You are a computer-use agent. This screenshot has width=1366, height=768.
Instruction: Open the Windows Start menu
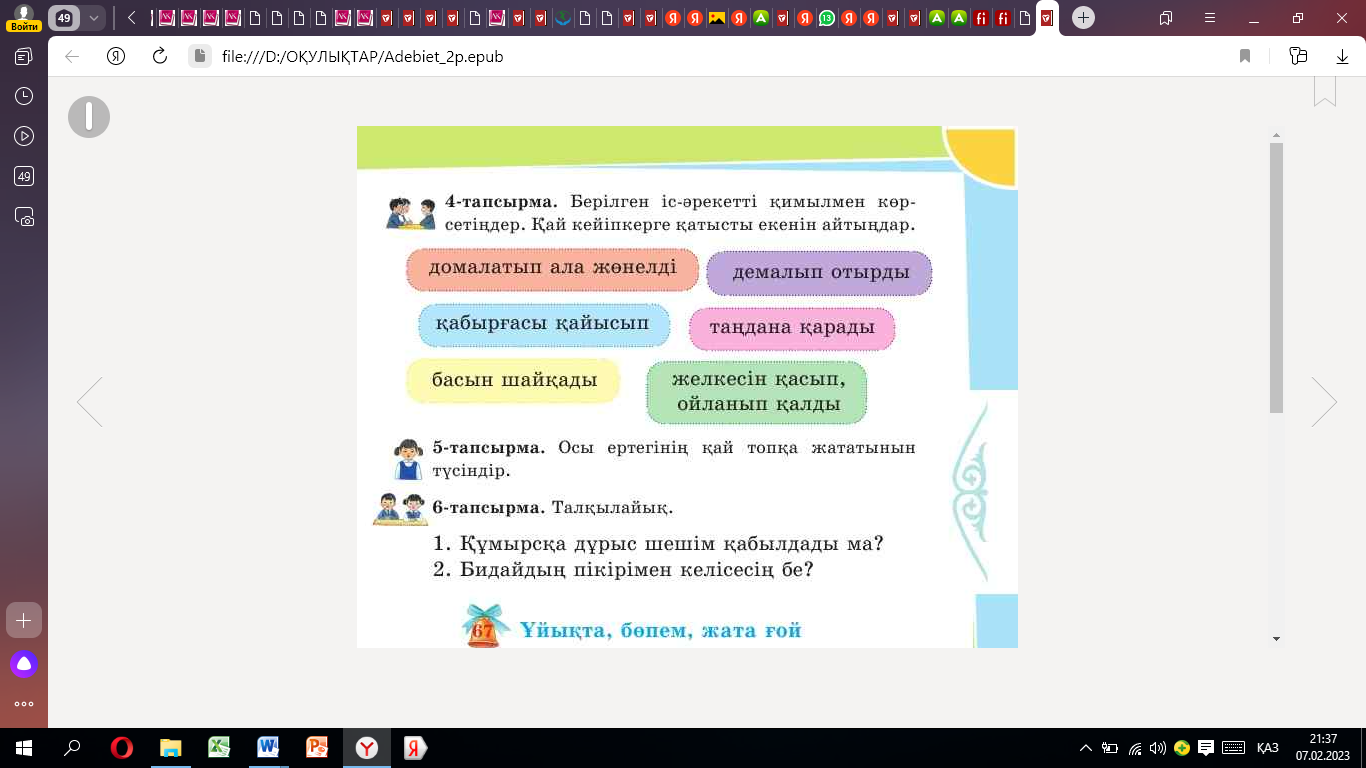coord(24,747)
